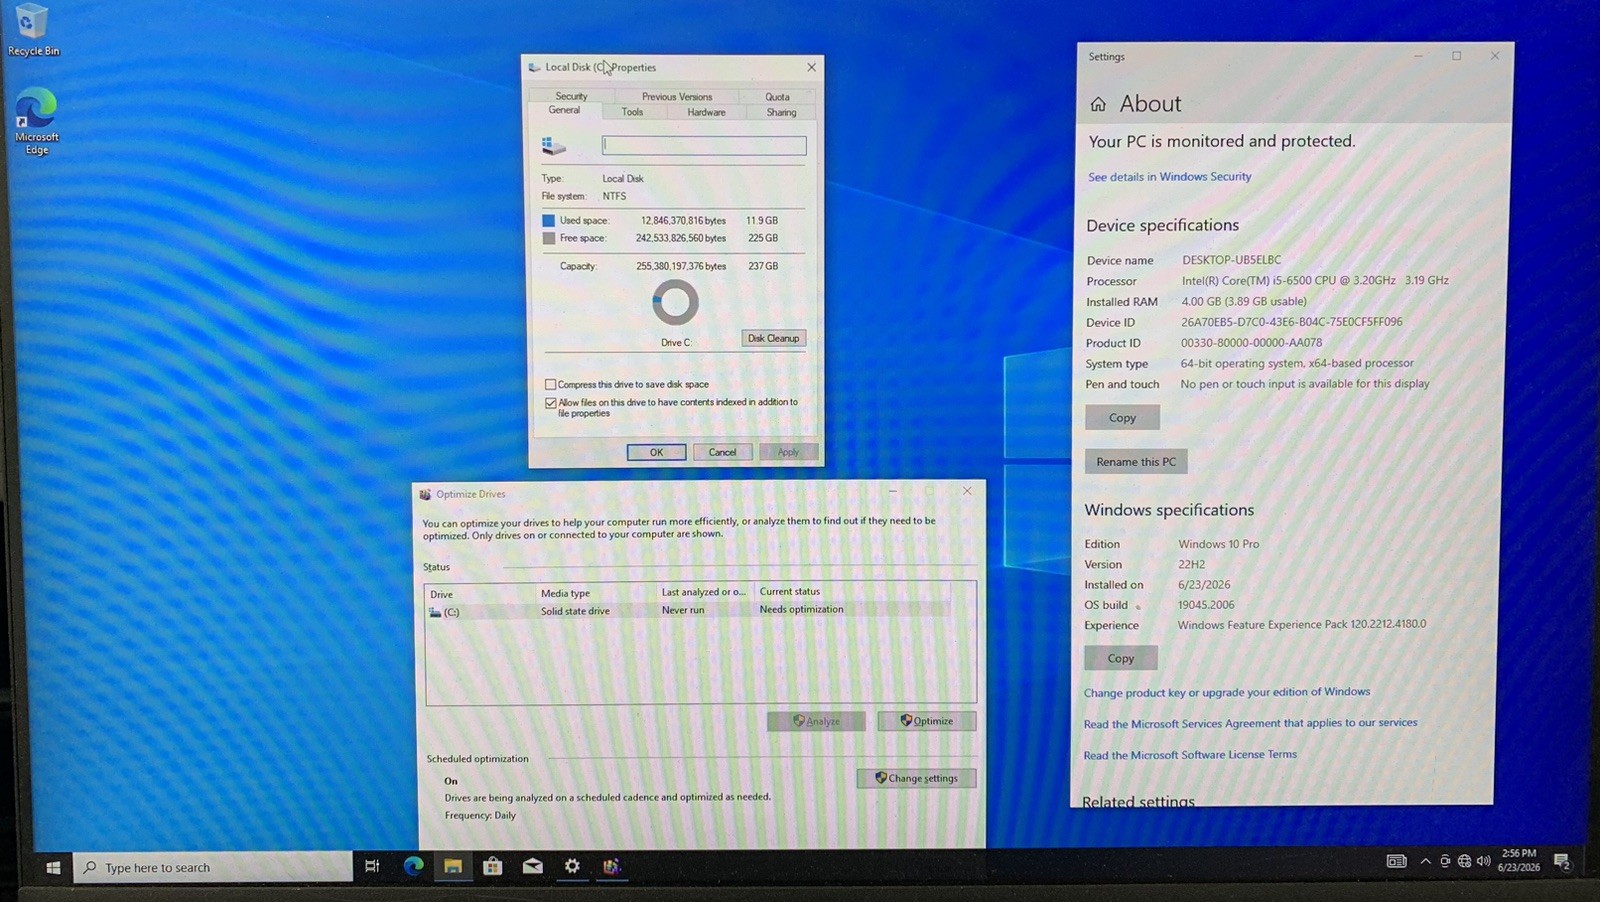The height and width of the screenshot is (902, 1600).
Task: Click the Current status column header
Action: pos(852,592)
